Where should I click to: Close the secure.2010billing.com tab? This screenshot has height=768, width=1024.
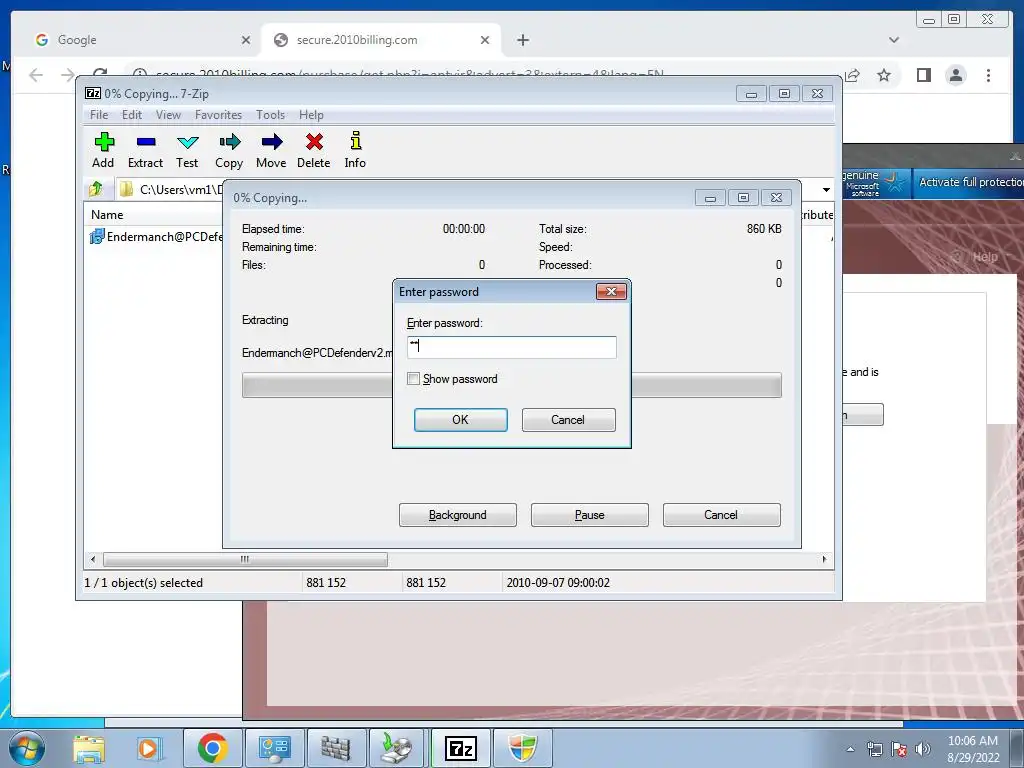(485, 40)
